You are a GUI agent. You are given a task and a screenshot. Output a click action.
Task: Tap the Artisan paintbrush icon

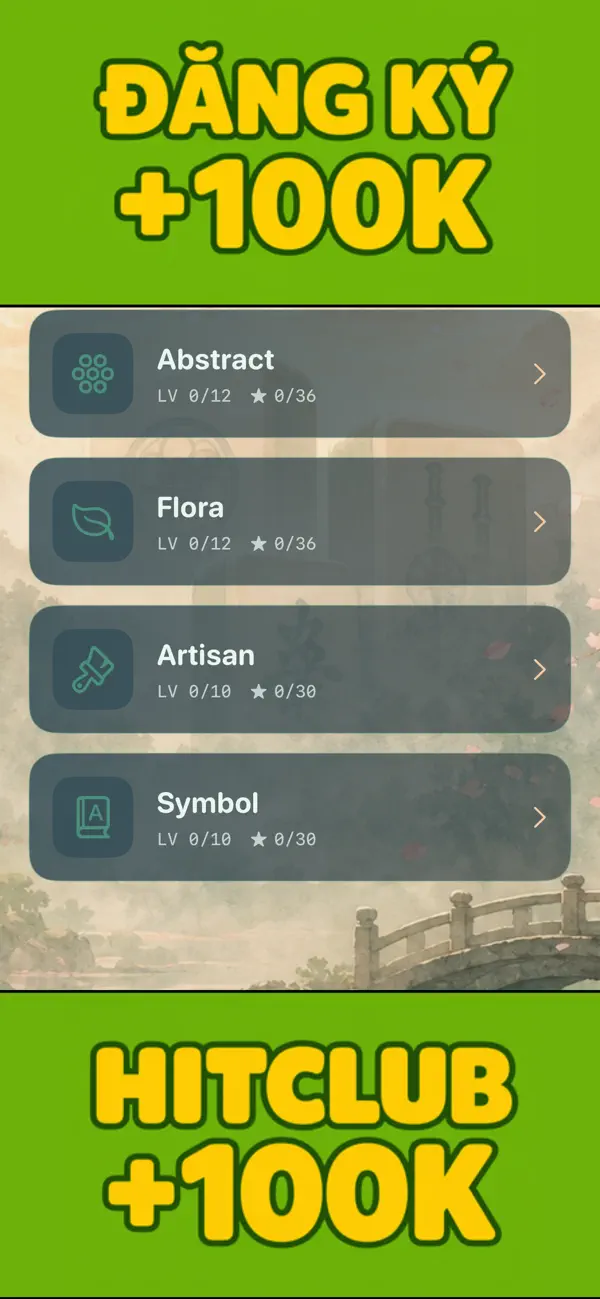[x=93, y=669]
